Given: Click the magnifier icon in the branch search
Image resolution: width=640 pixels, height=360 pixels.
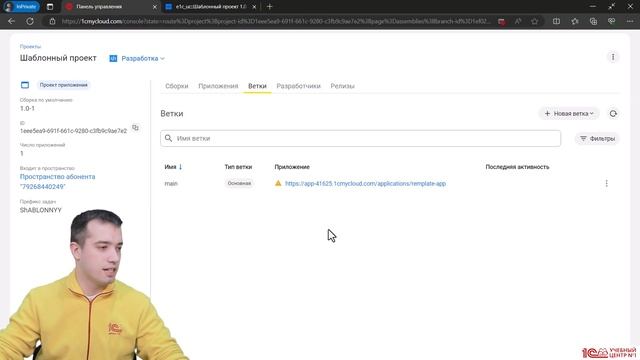Looking at the screenshot, I should pos(168,138).
